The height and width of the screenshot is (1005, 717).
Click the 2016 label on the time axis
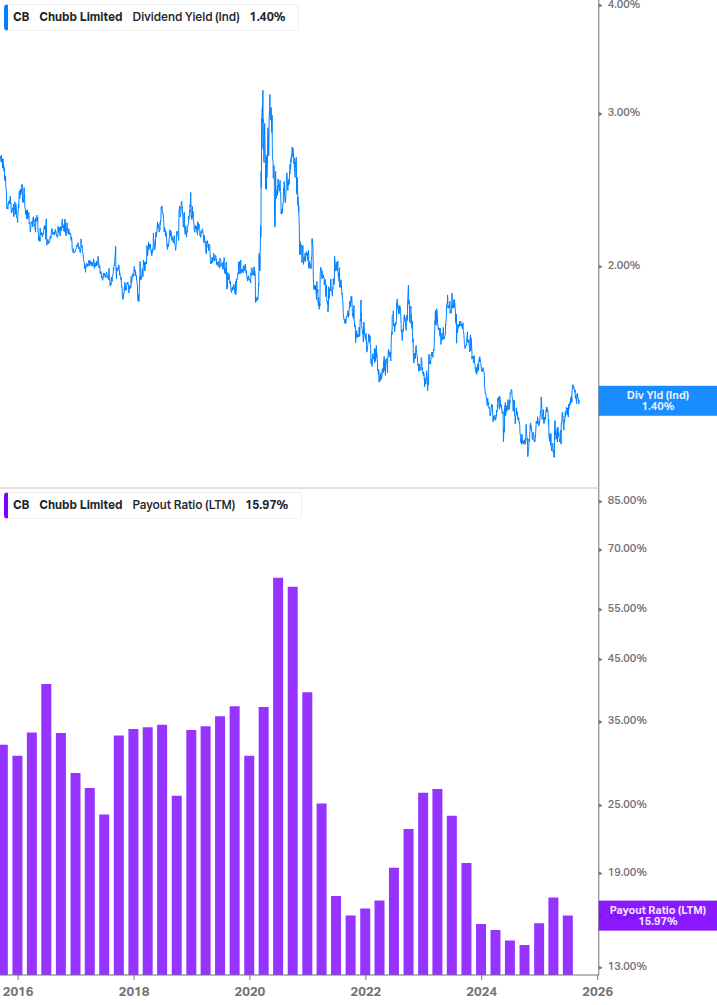pyautogui.click(x=18, y=992)
